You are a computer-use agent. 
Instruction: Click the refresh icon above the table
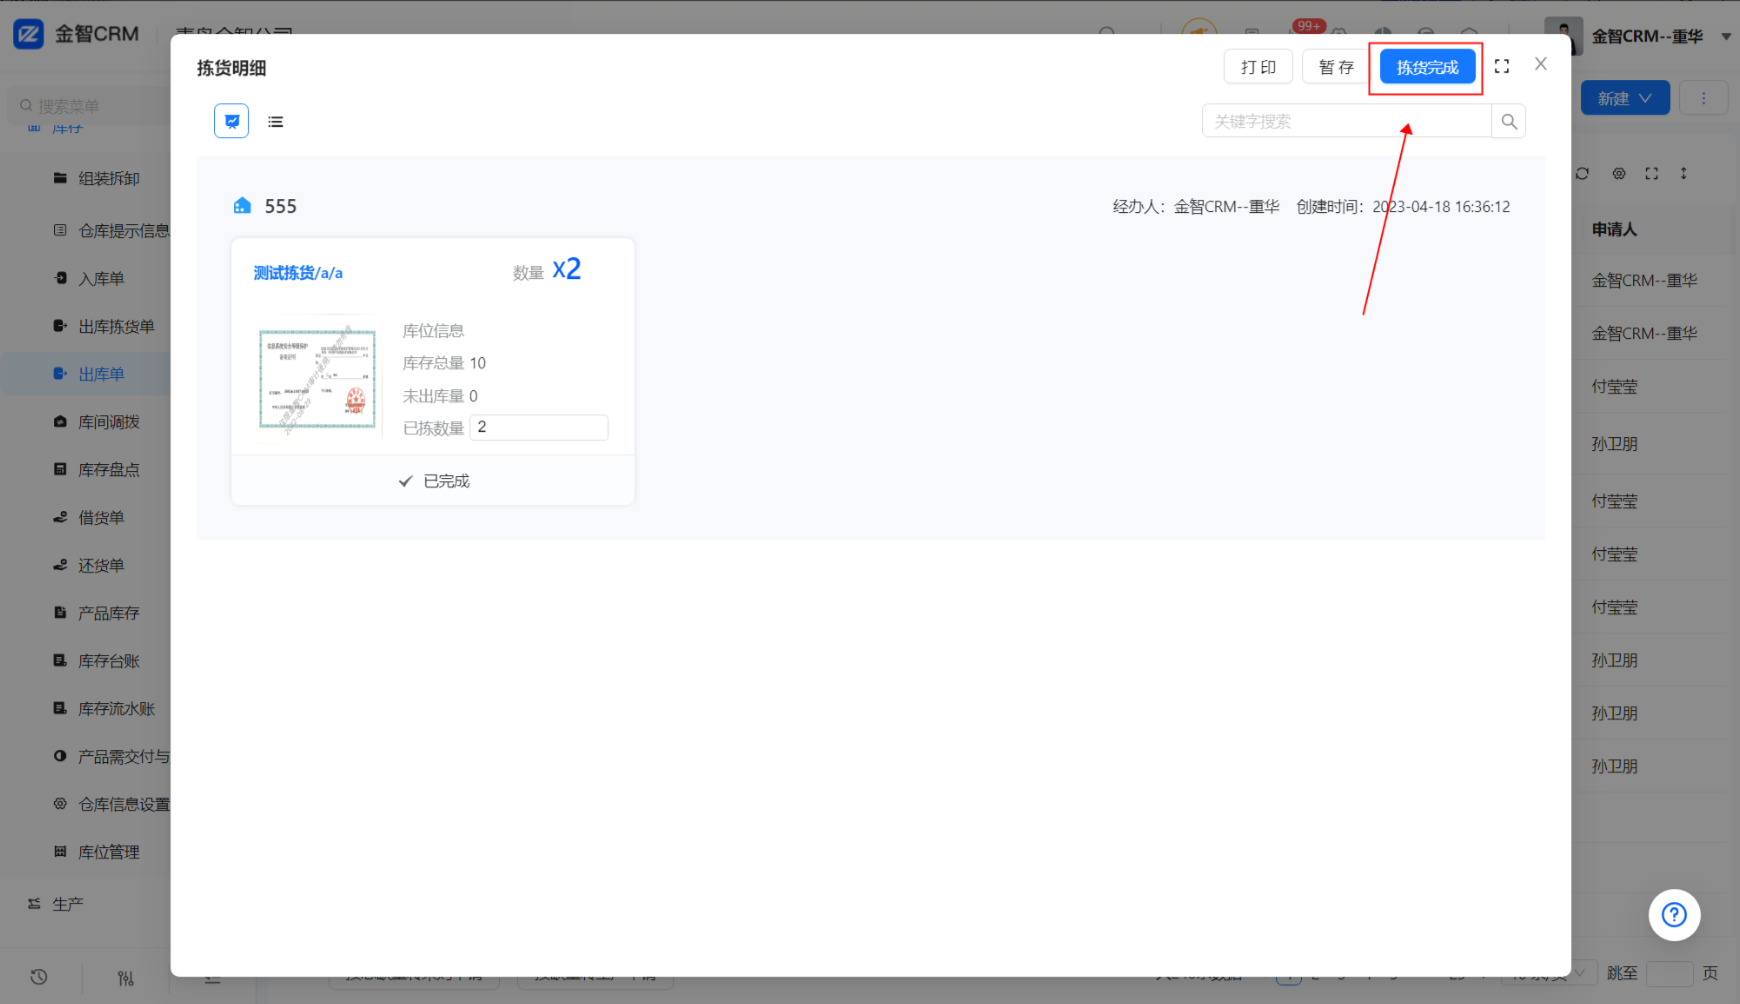[x=1582, y=173]
